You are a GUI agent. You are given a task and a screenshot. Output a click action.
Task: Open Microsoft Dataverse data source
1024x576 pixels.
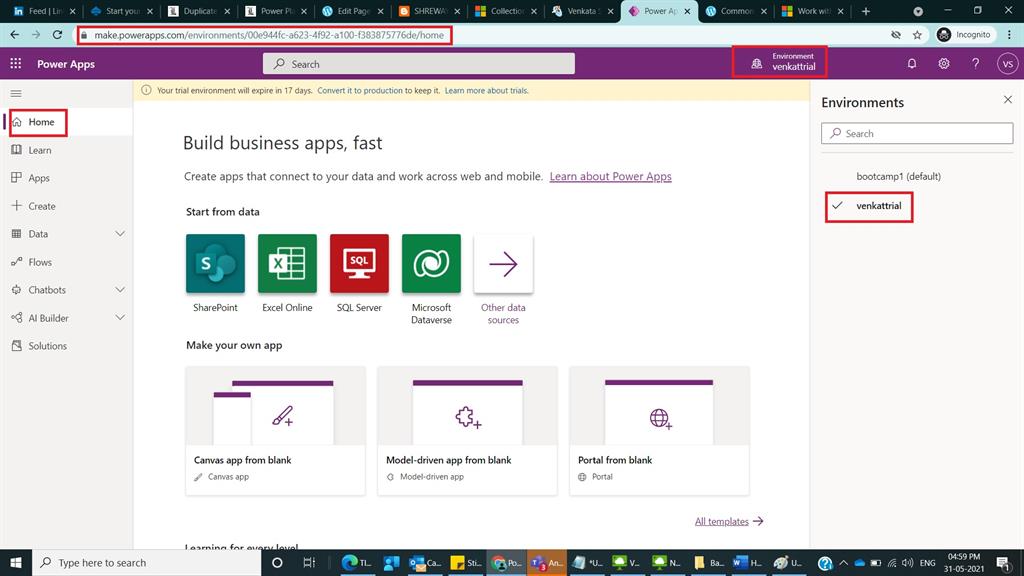tap(430, 264)
